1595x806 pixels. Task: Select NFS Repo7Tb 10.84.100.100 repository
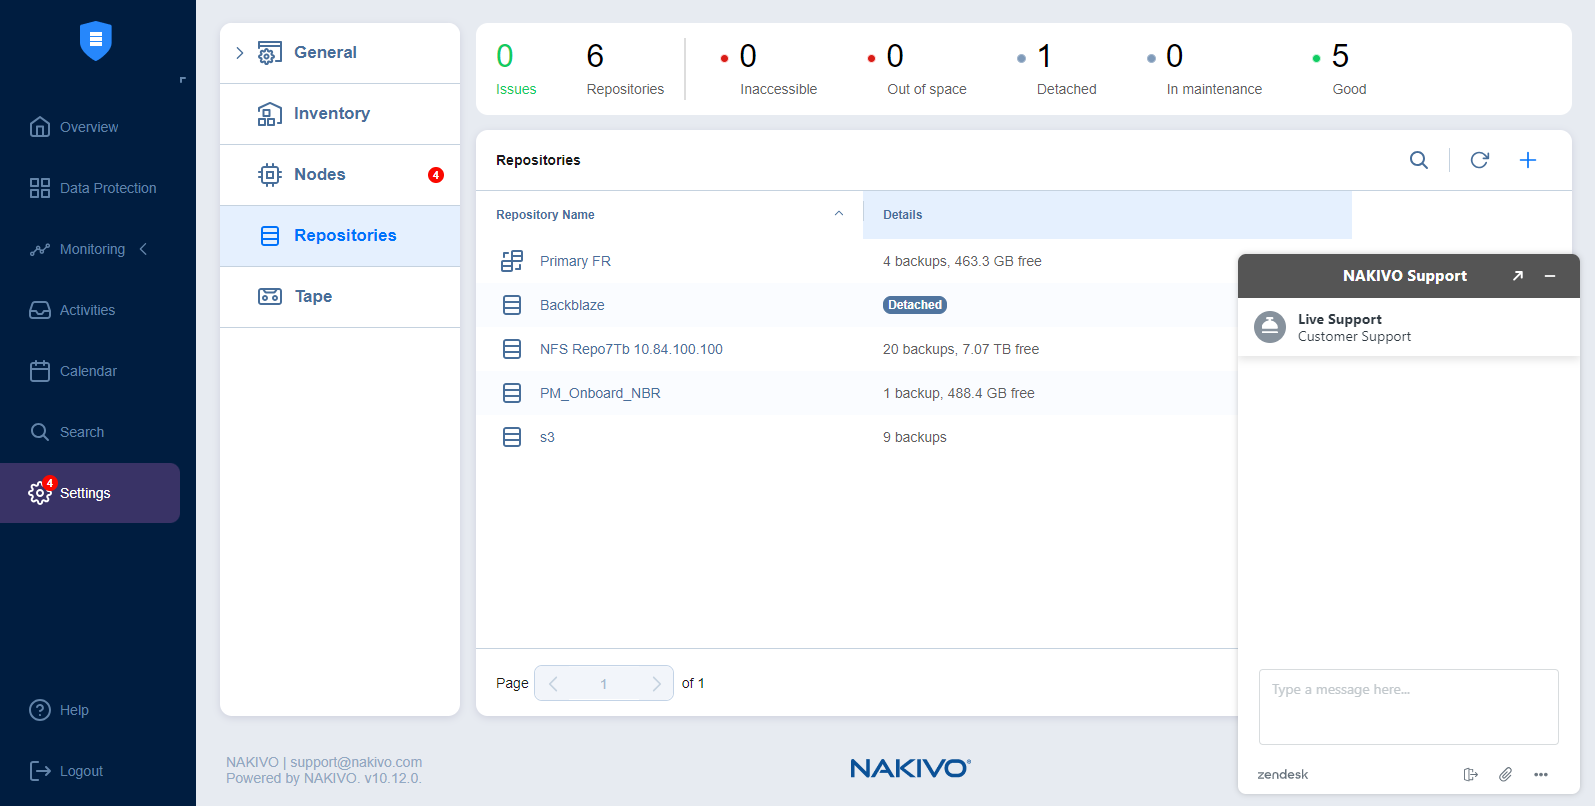point(630,349)
